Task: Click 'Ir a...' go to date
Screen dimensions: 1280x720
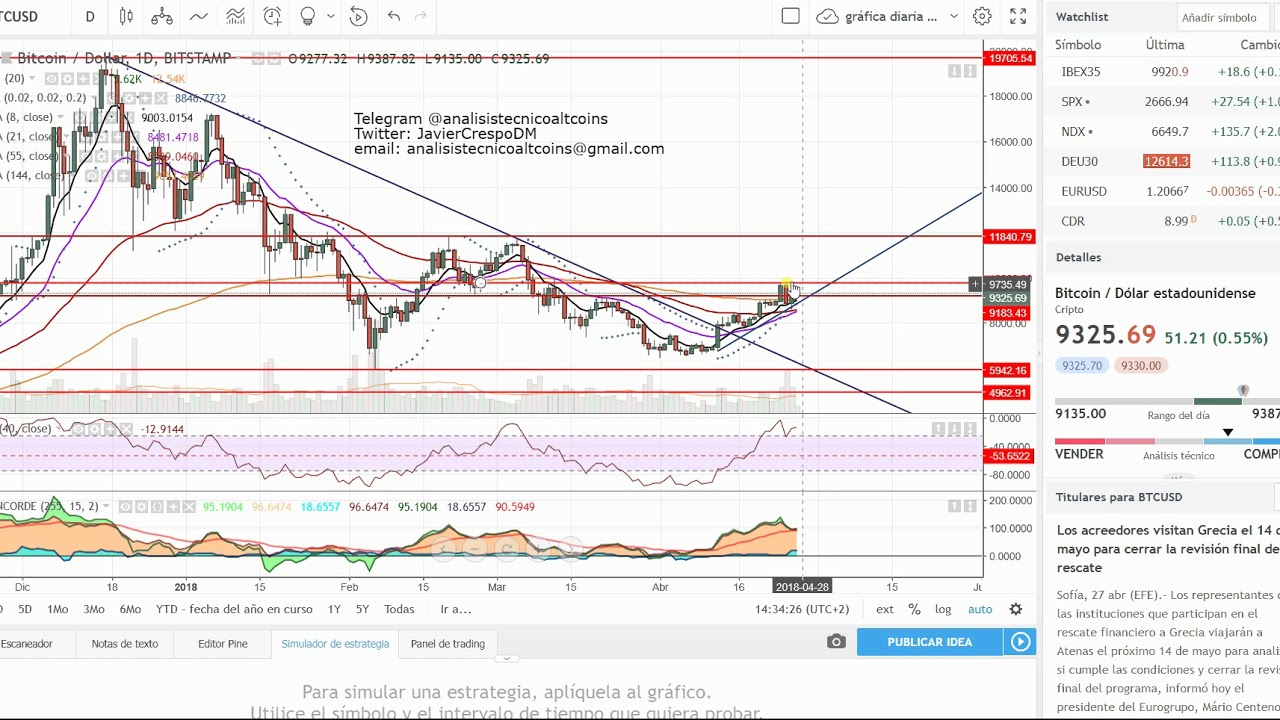Action: tap(455, 609)
